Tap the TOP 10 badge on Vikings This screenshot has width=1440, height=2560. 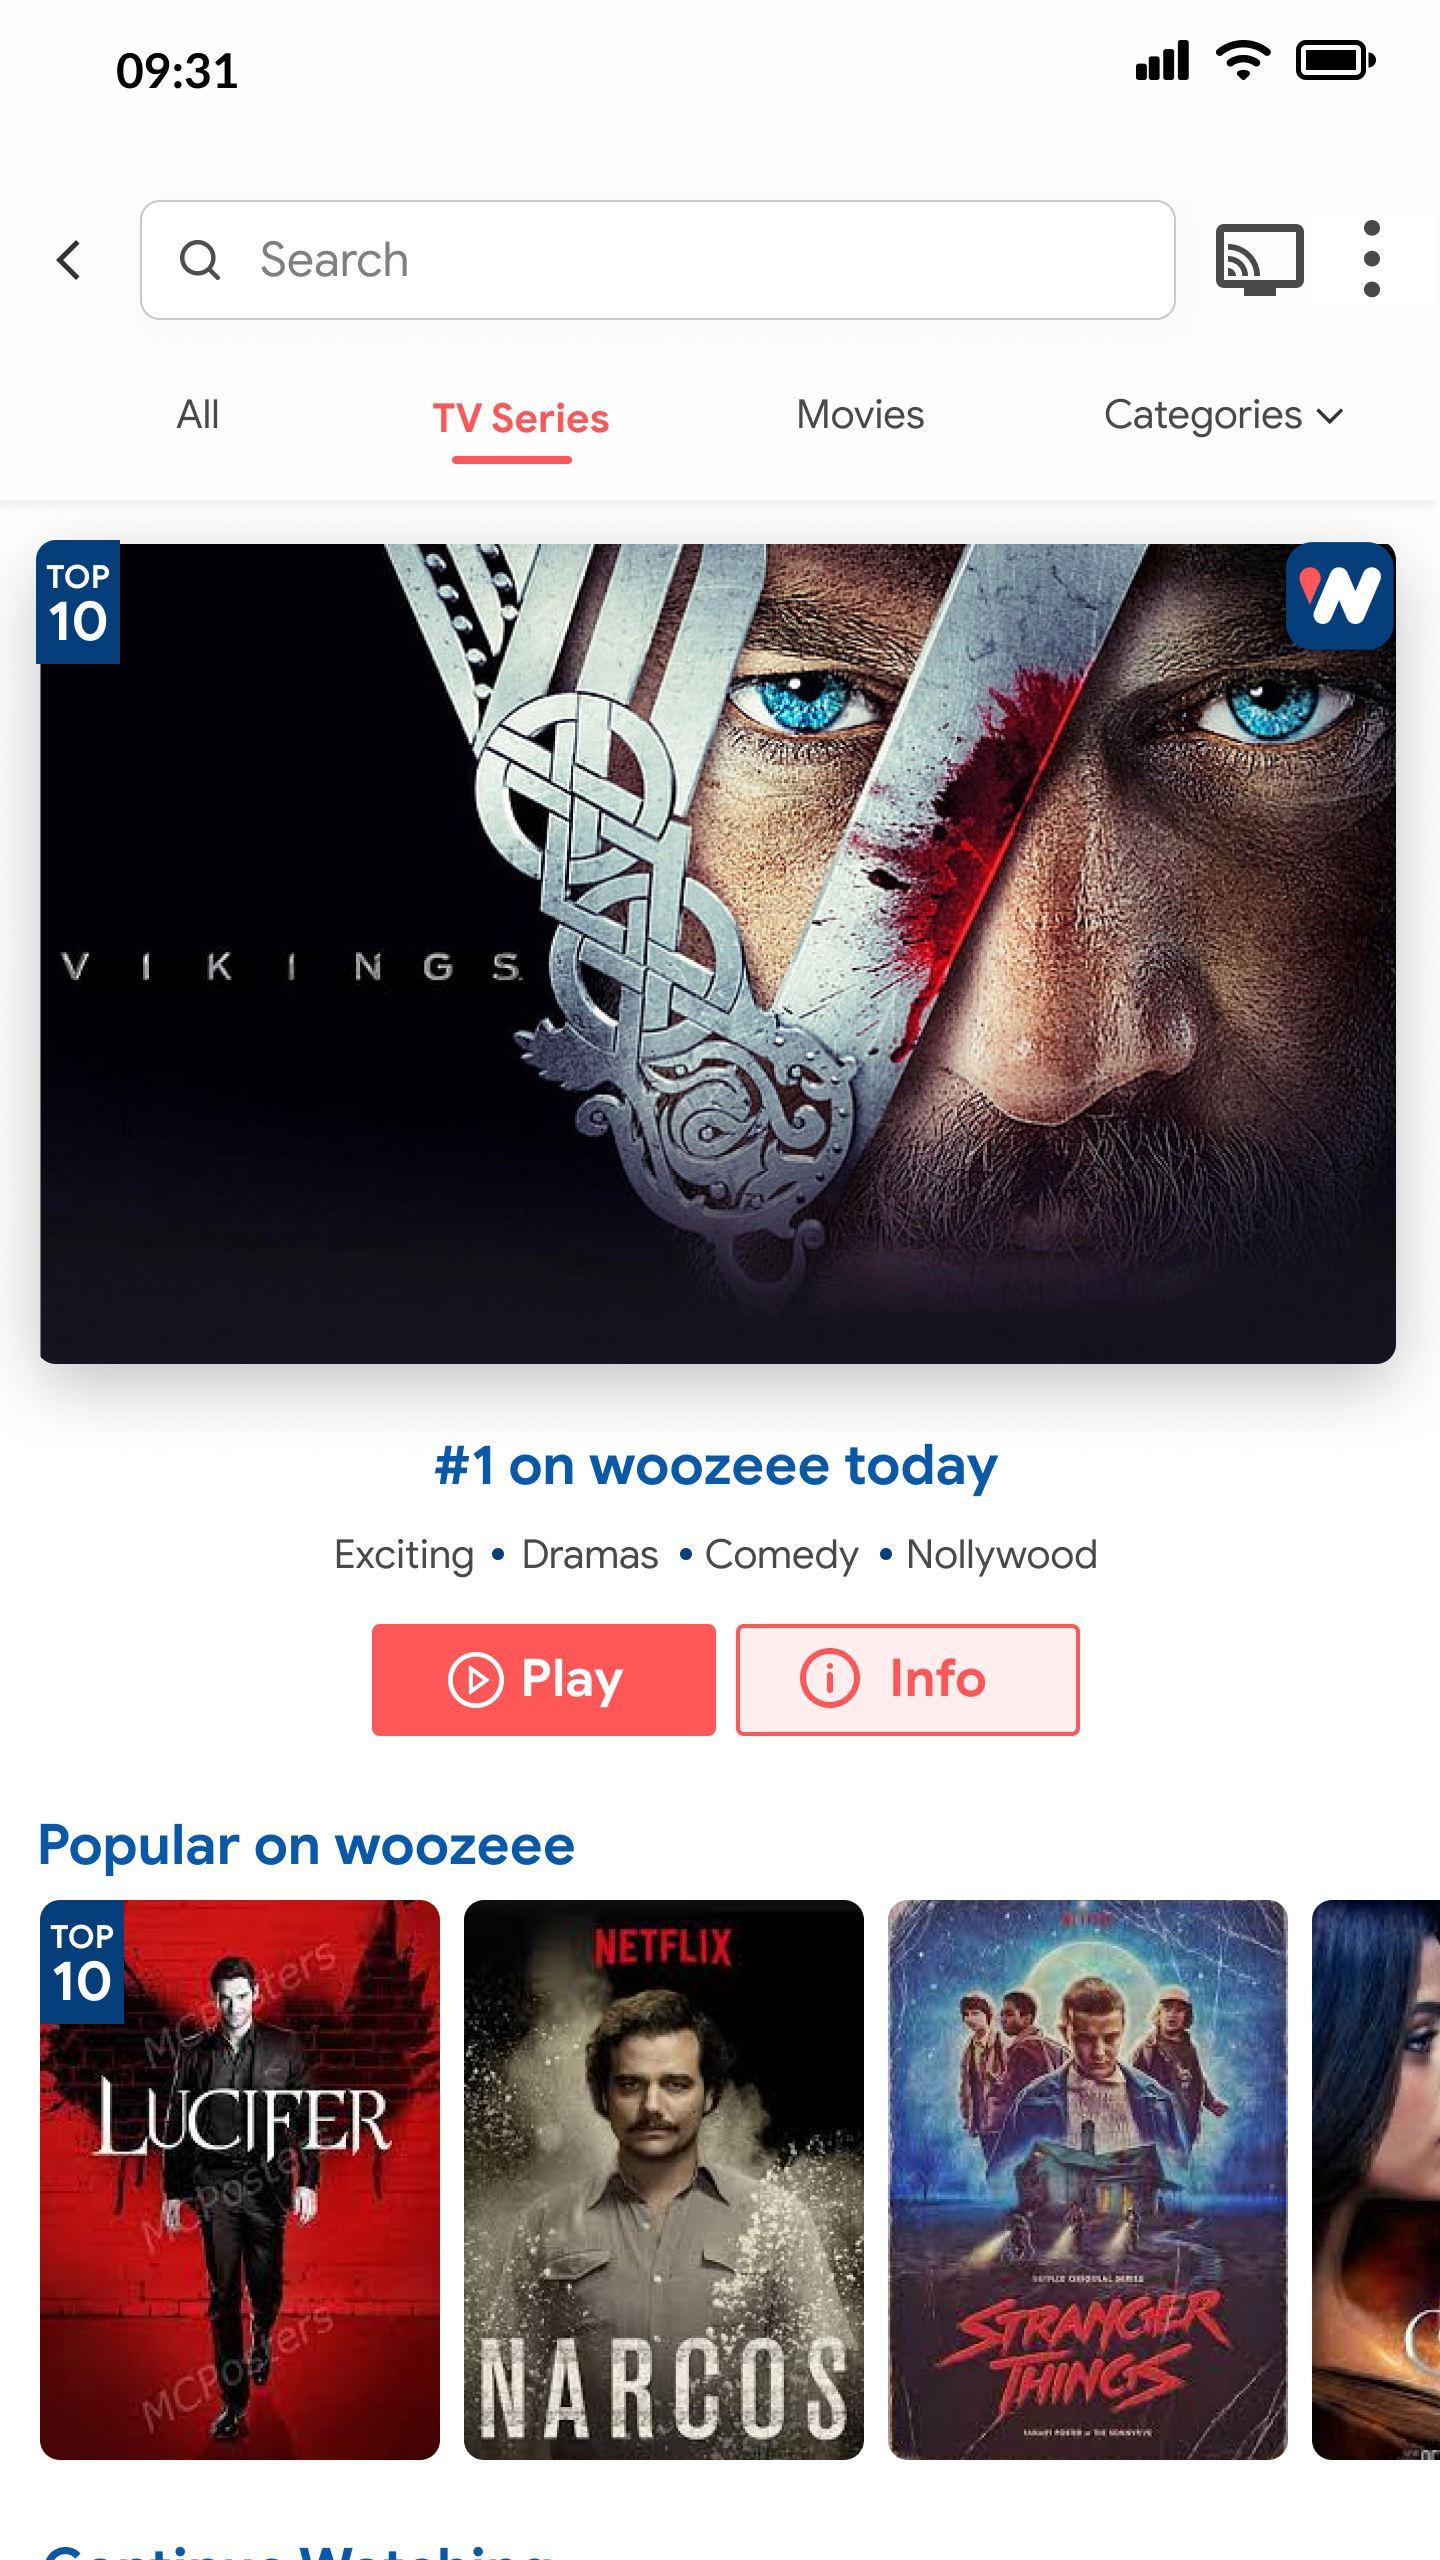(x=78, y=603)
